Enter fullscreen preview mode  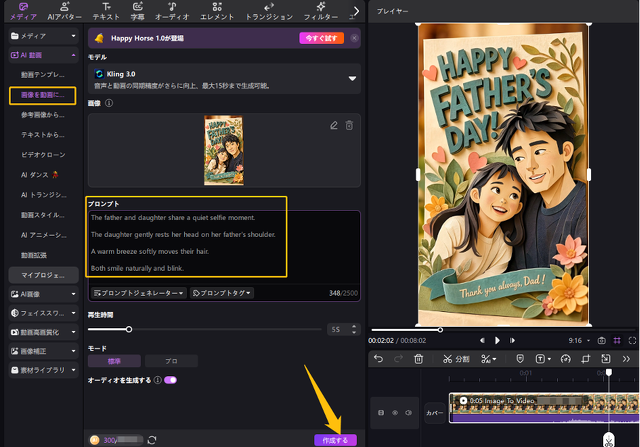pyautogui.click(x=632, y=340)
